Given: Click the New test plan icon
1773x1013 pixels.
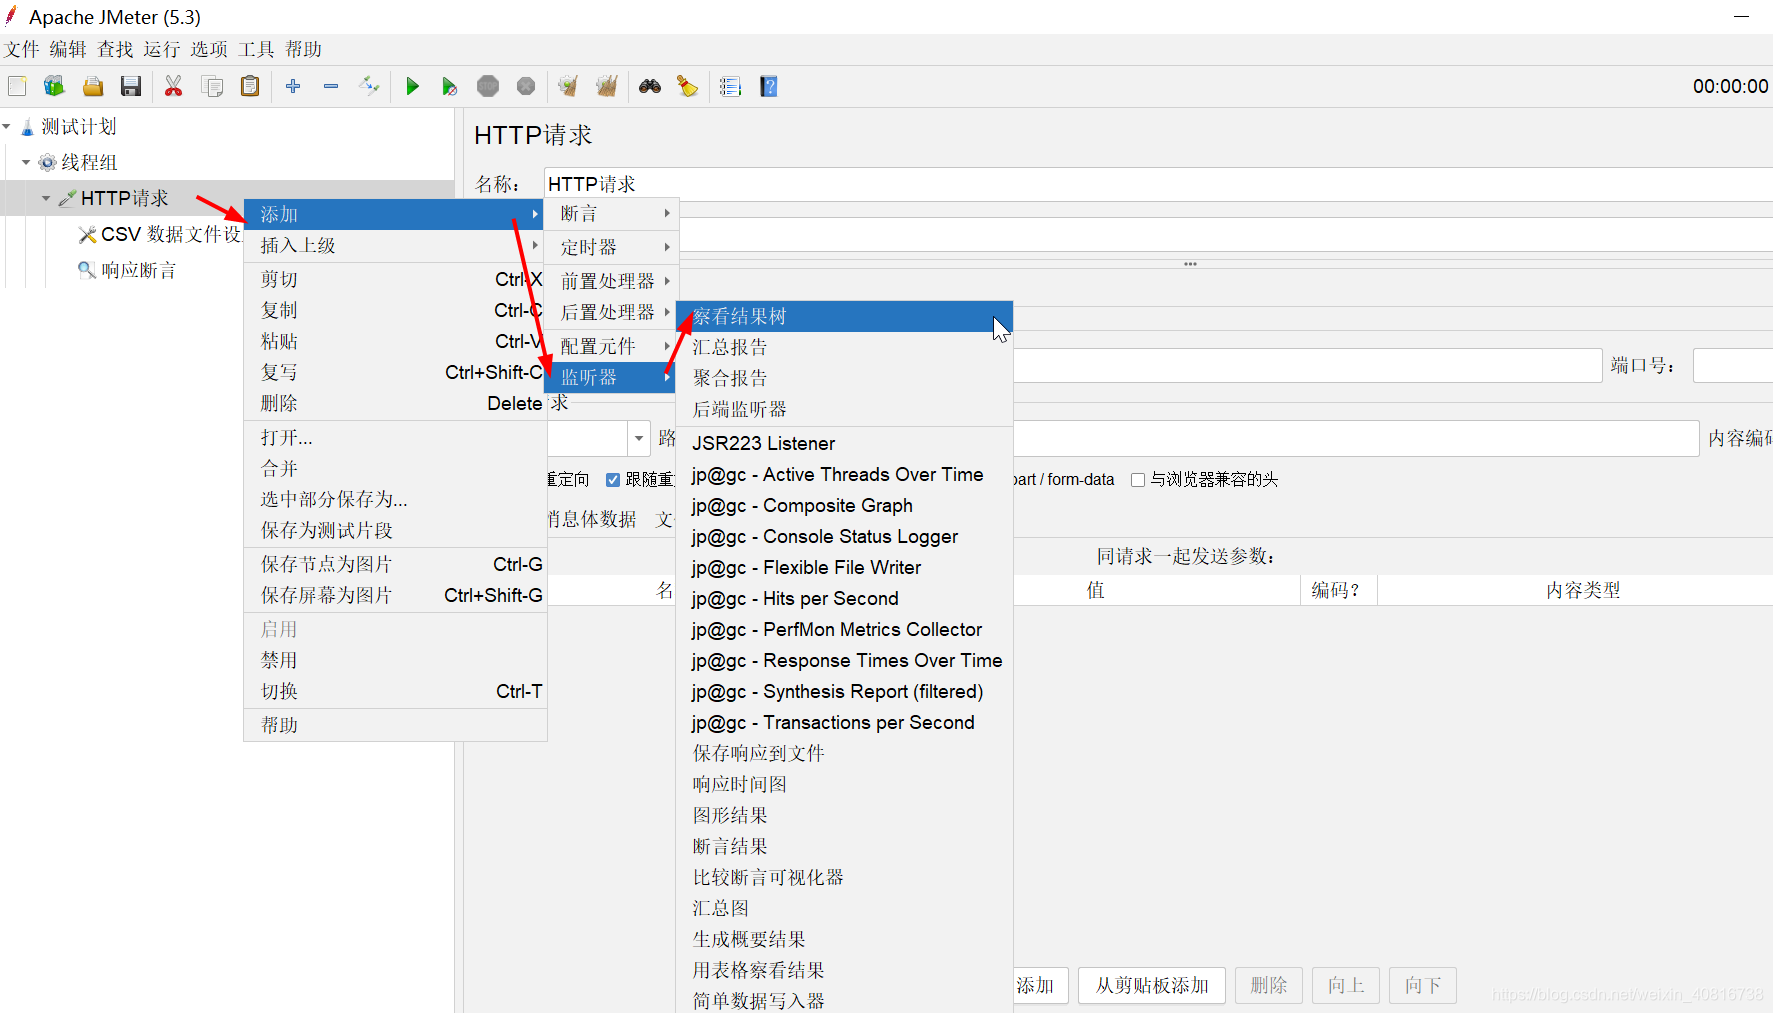Looking at the screenshot, I should 17,87.
